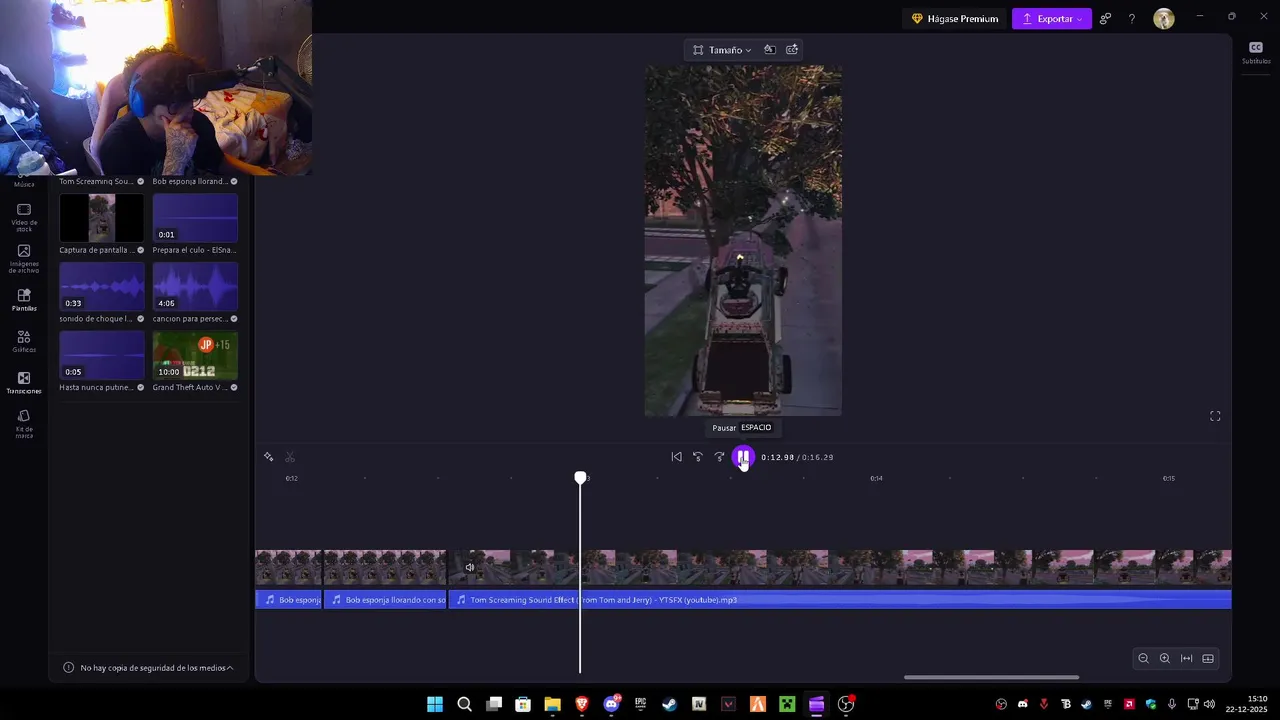Open the help question mark icon

pyautogui.click(x=1132, y=19)
